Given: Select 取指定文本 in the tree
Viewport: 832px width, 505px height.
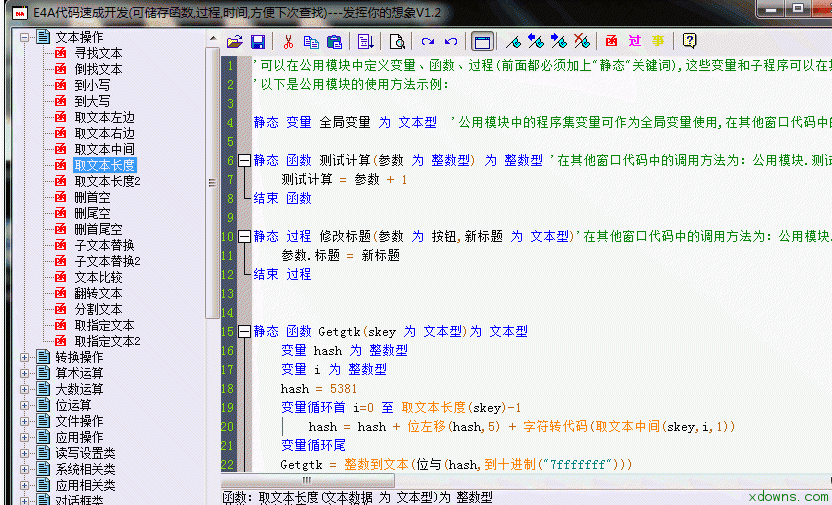Looking at the screenshot, I should point(105,325).
